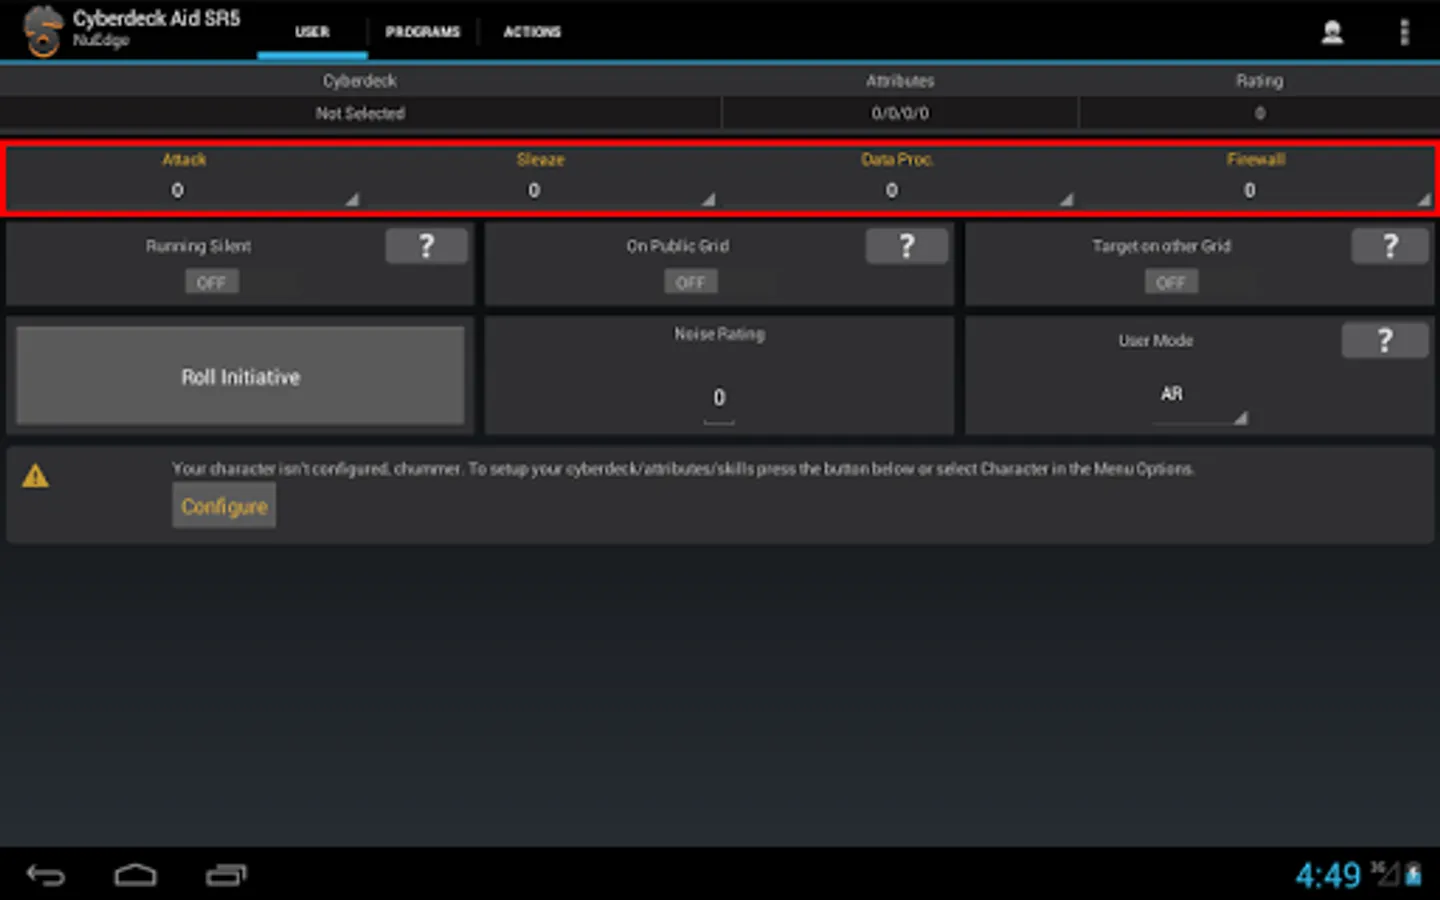Tap the Attributes column header
The height and width of the screenshot is (900, 1440).
tap(900, 81)
